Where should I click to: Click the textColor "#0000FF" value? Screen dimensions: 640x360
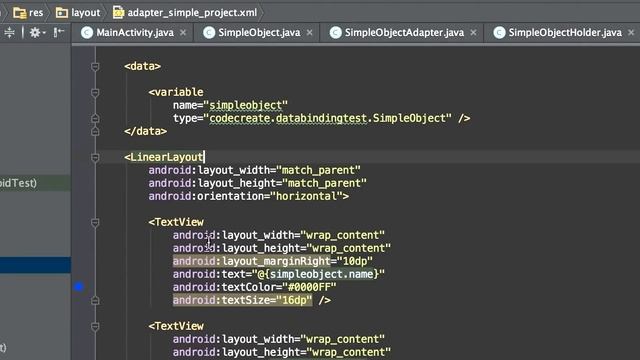(309, 287)
